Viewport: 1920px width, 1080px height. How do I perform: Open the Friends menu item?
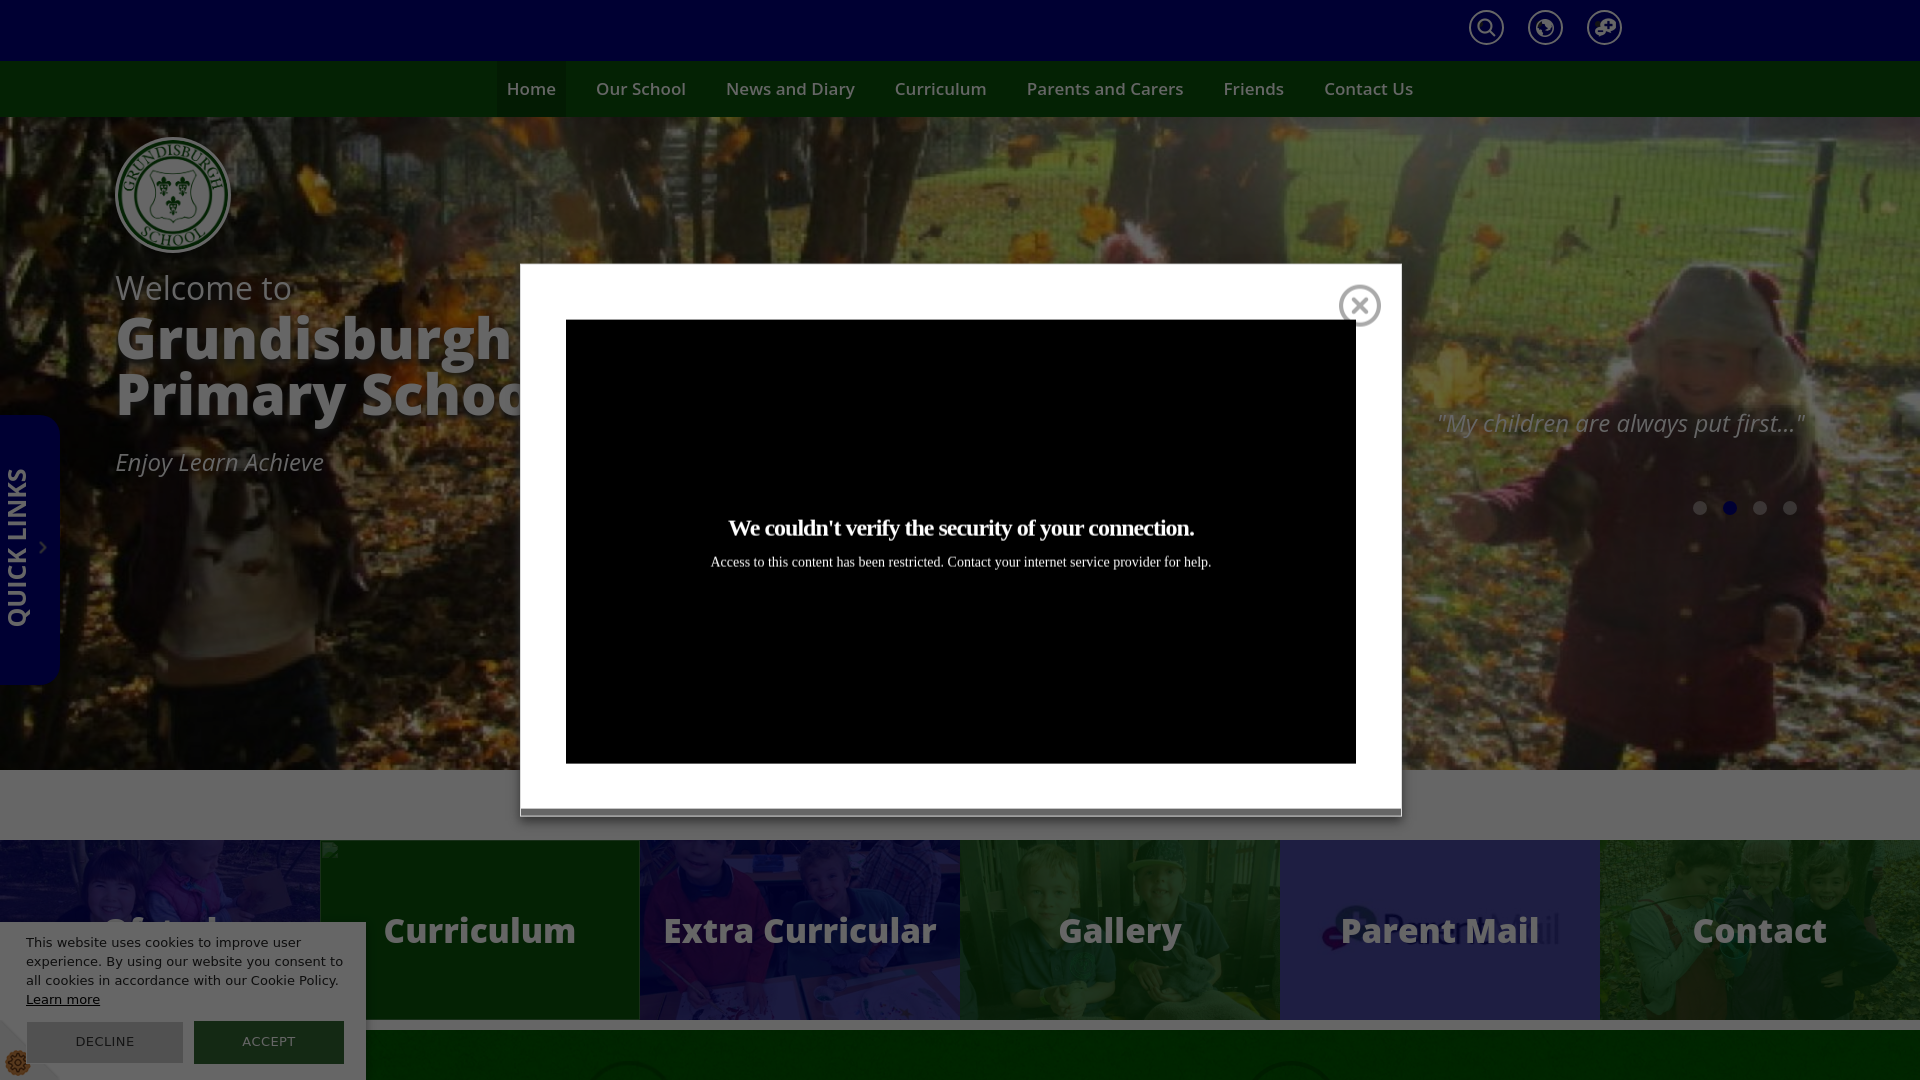[1253, 89]
